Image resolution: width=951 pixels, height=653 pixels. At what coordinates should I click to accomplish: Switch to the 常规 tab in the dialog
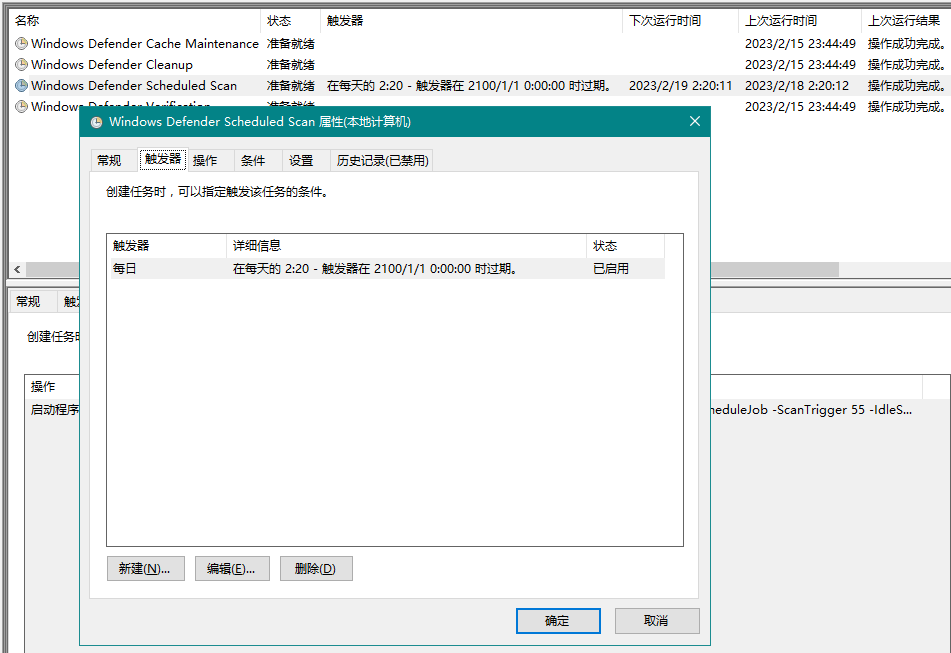(110, 160)
